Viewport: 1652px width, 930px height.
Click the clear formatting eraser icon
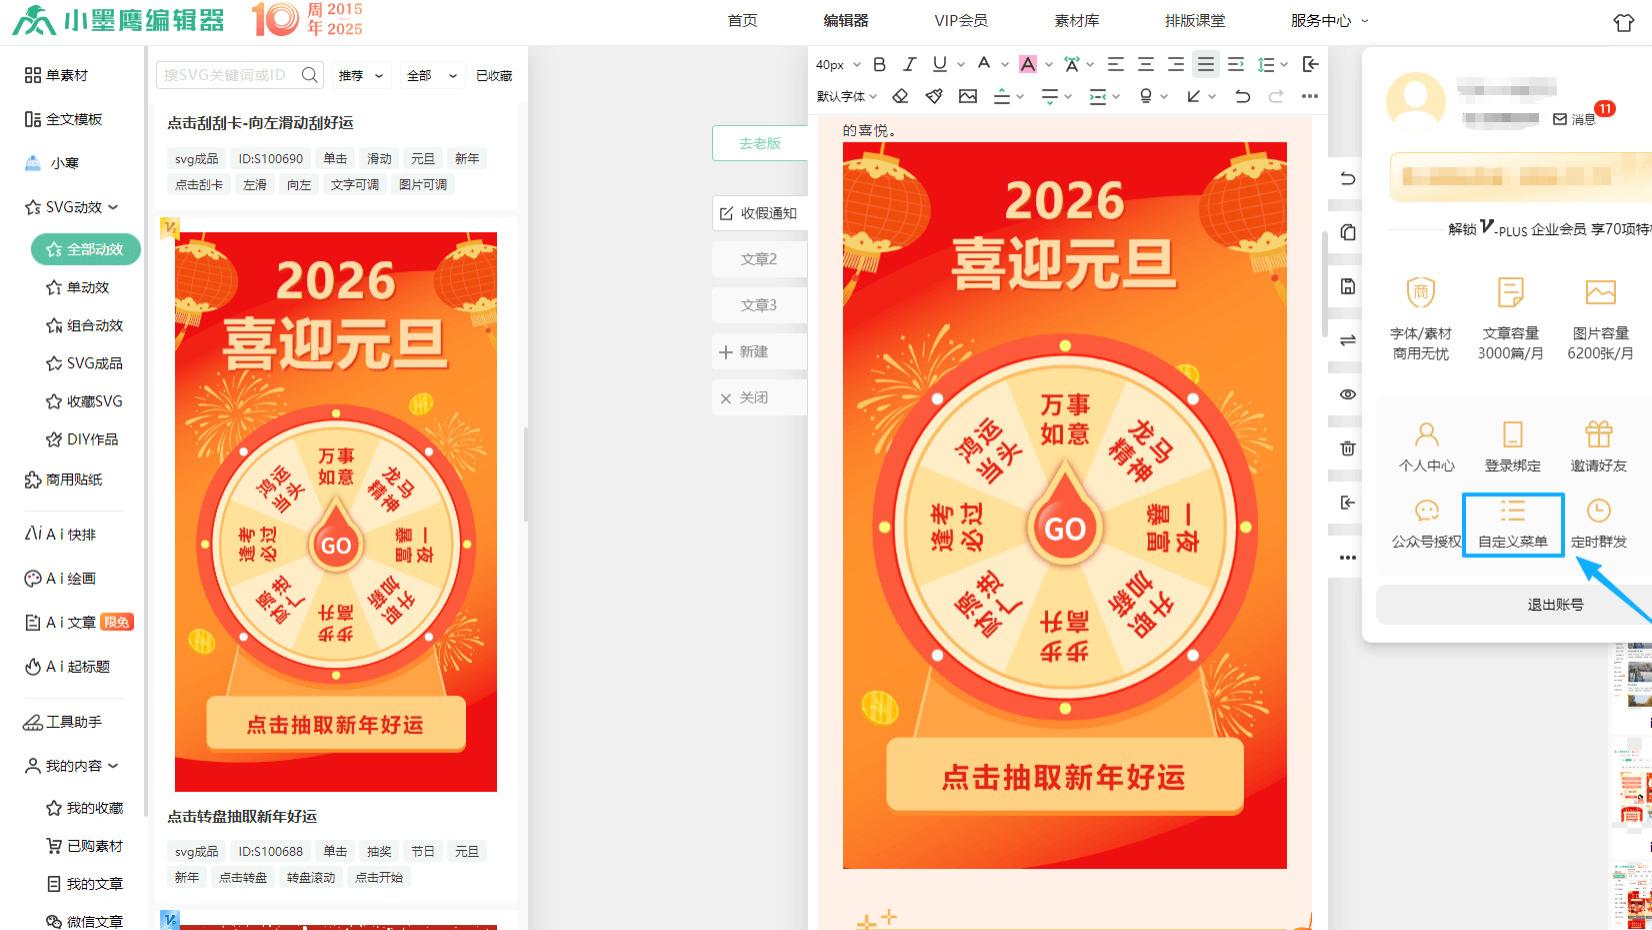[x=901, y=96]
